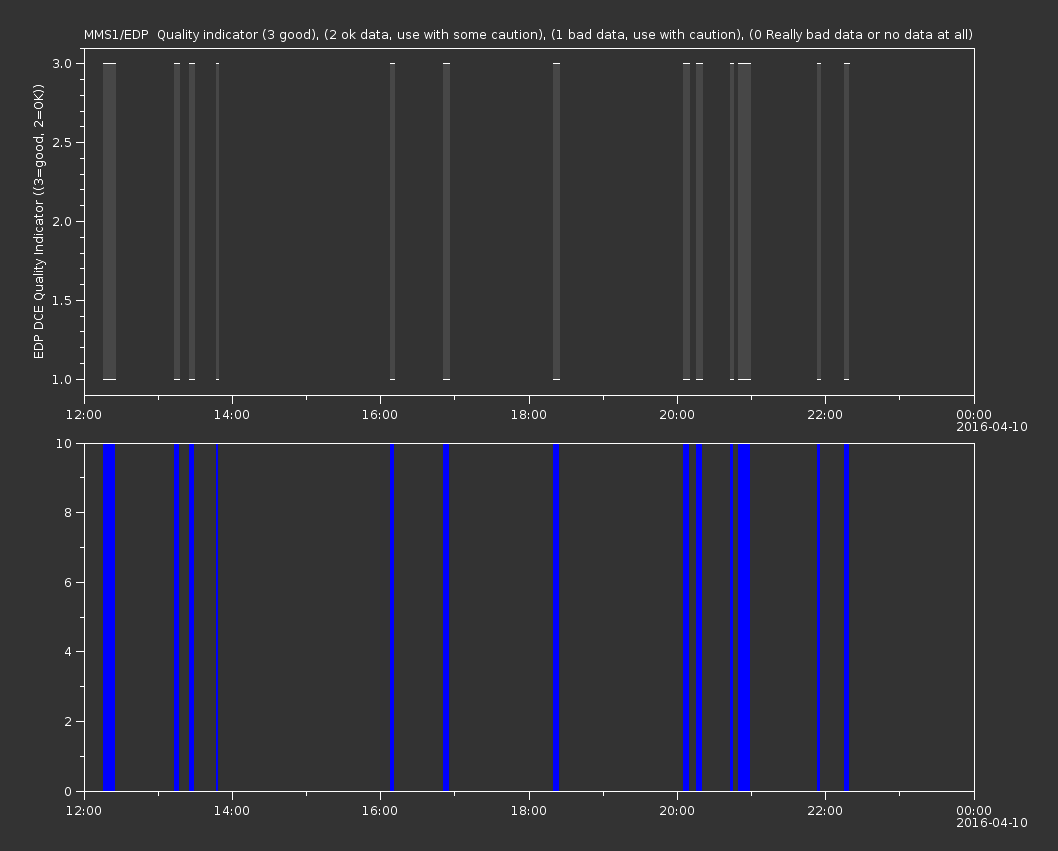Select the wide blue bar just after 12:00
Screen dimensions: 1058x851
[109, 617]
